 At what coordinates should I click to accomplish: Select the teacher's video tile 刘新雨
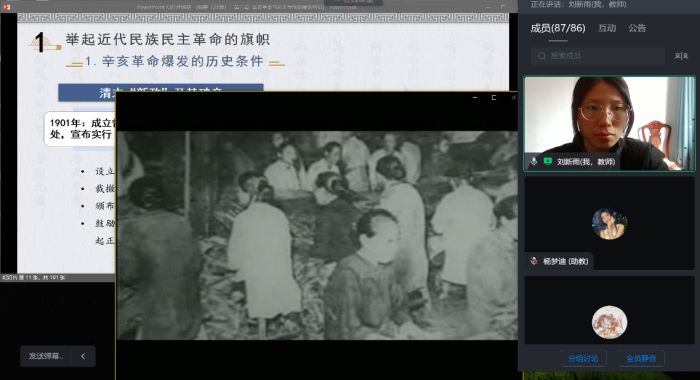point(609,124)
